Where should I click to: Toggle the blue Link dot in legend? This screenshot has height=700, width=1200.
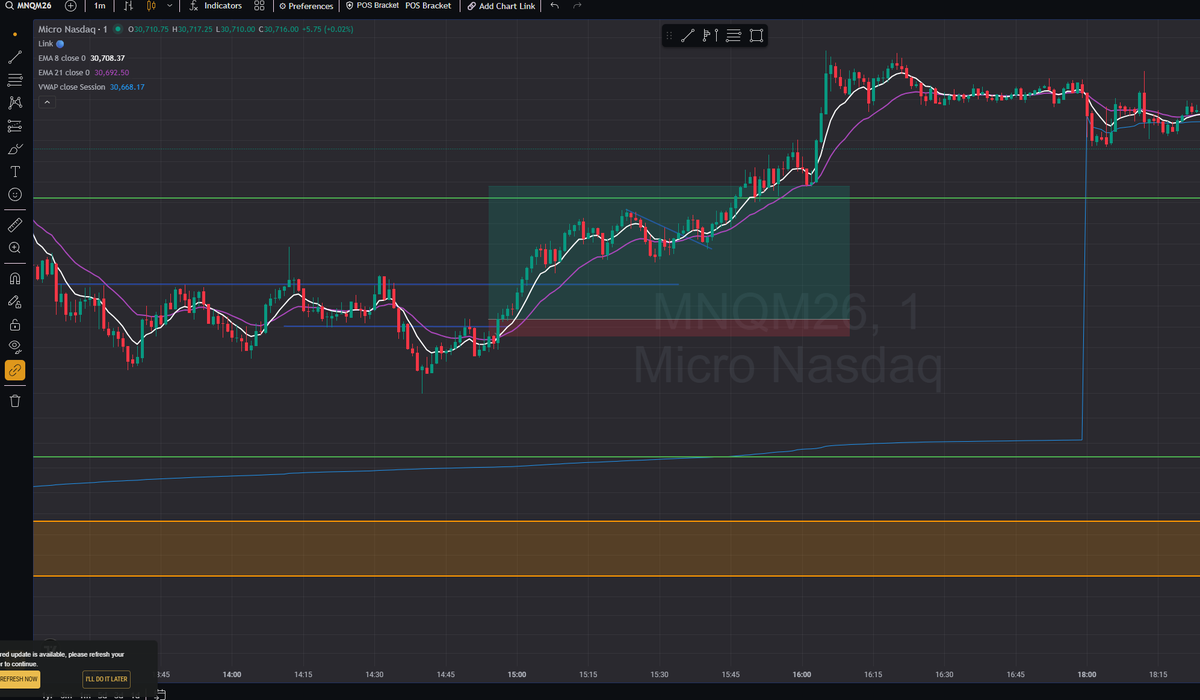pos(60,44)
